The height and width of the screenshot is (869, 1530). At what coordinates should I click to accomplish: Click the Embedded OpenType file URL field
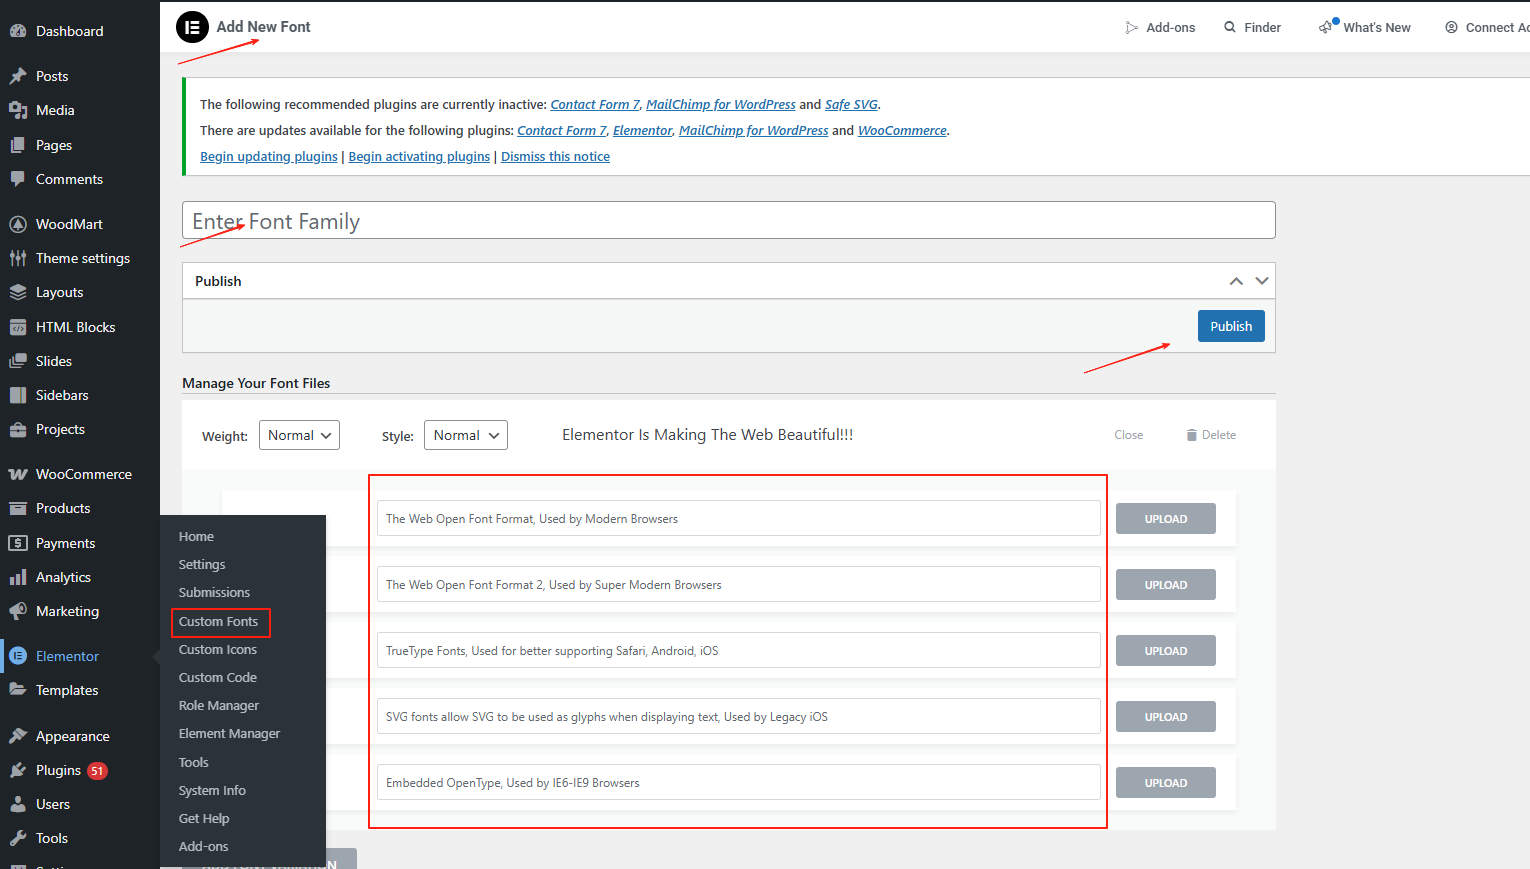(738, 783)
